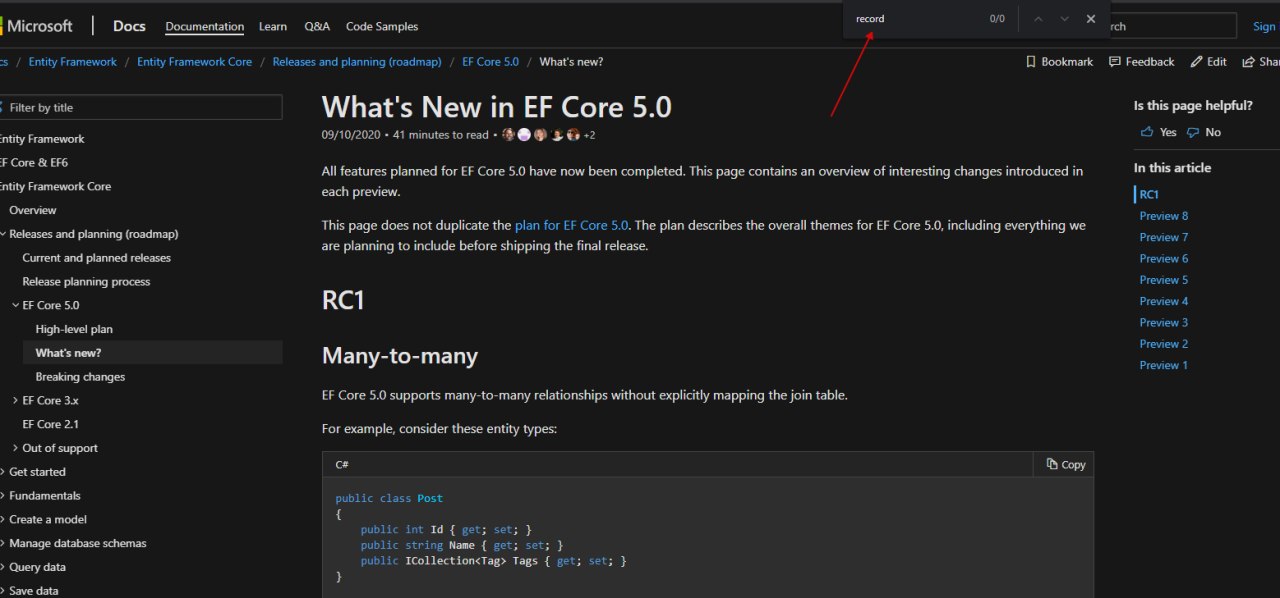This screenshot has width=1280, height=598.
Task: Click the thumbs down No icon
Action: click(1193, 132)
